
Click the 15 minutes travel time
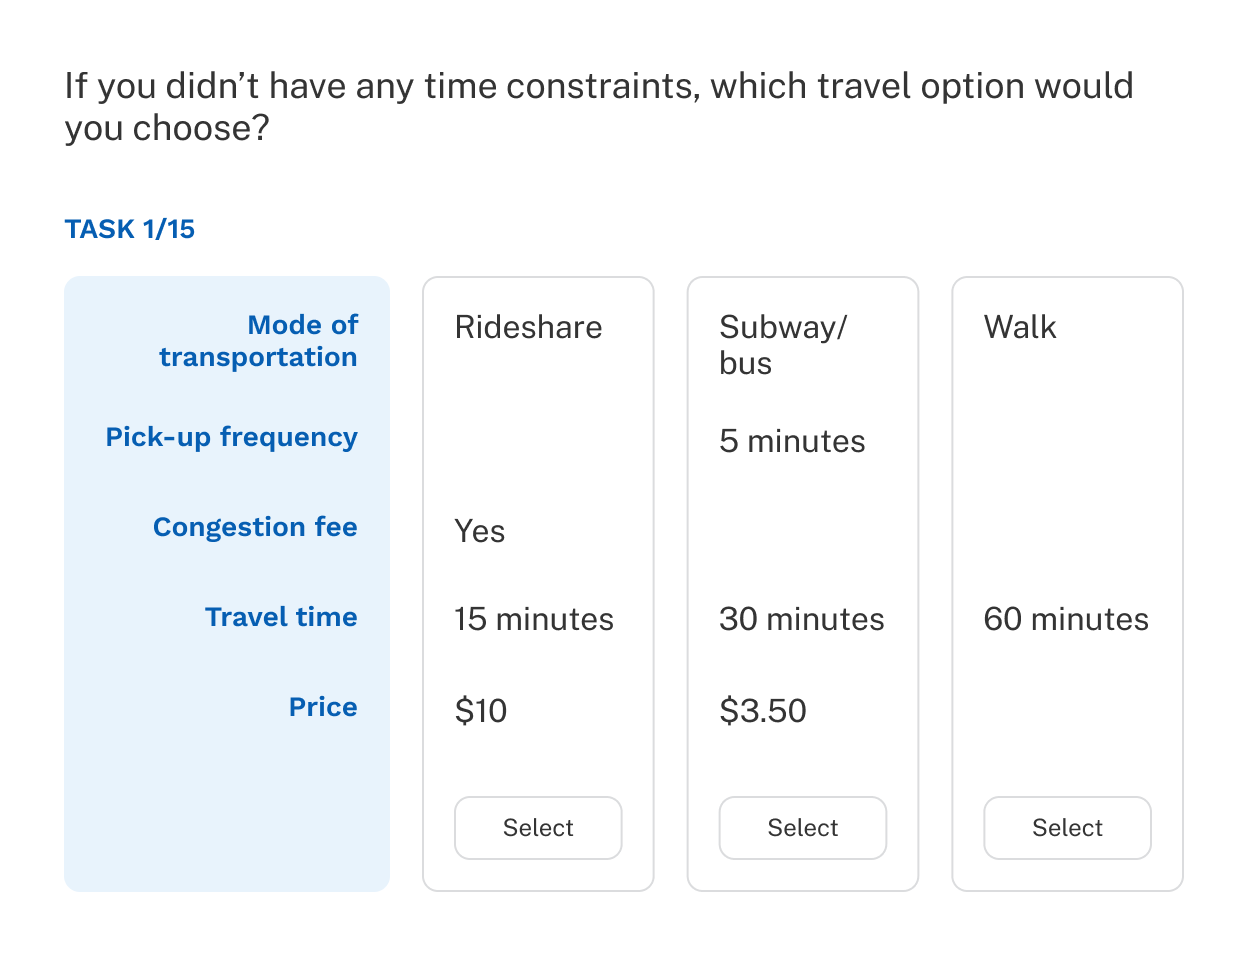click(x=533, y=619)
